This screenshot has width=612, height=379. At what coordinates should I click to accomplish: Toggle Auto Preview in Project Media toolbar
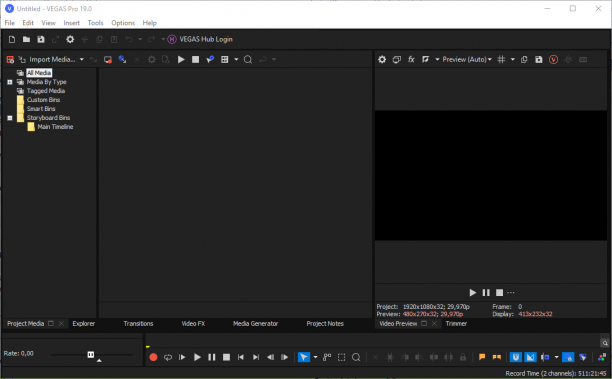click(x=210, y=59)
